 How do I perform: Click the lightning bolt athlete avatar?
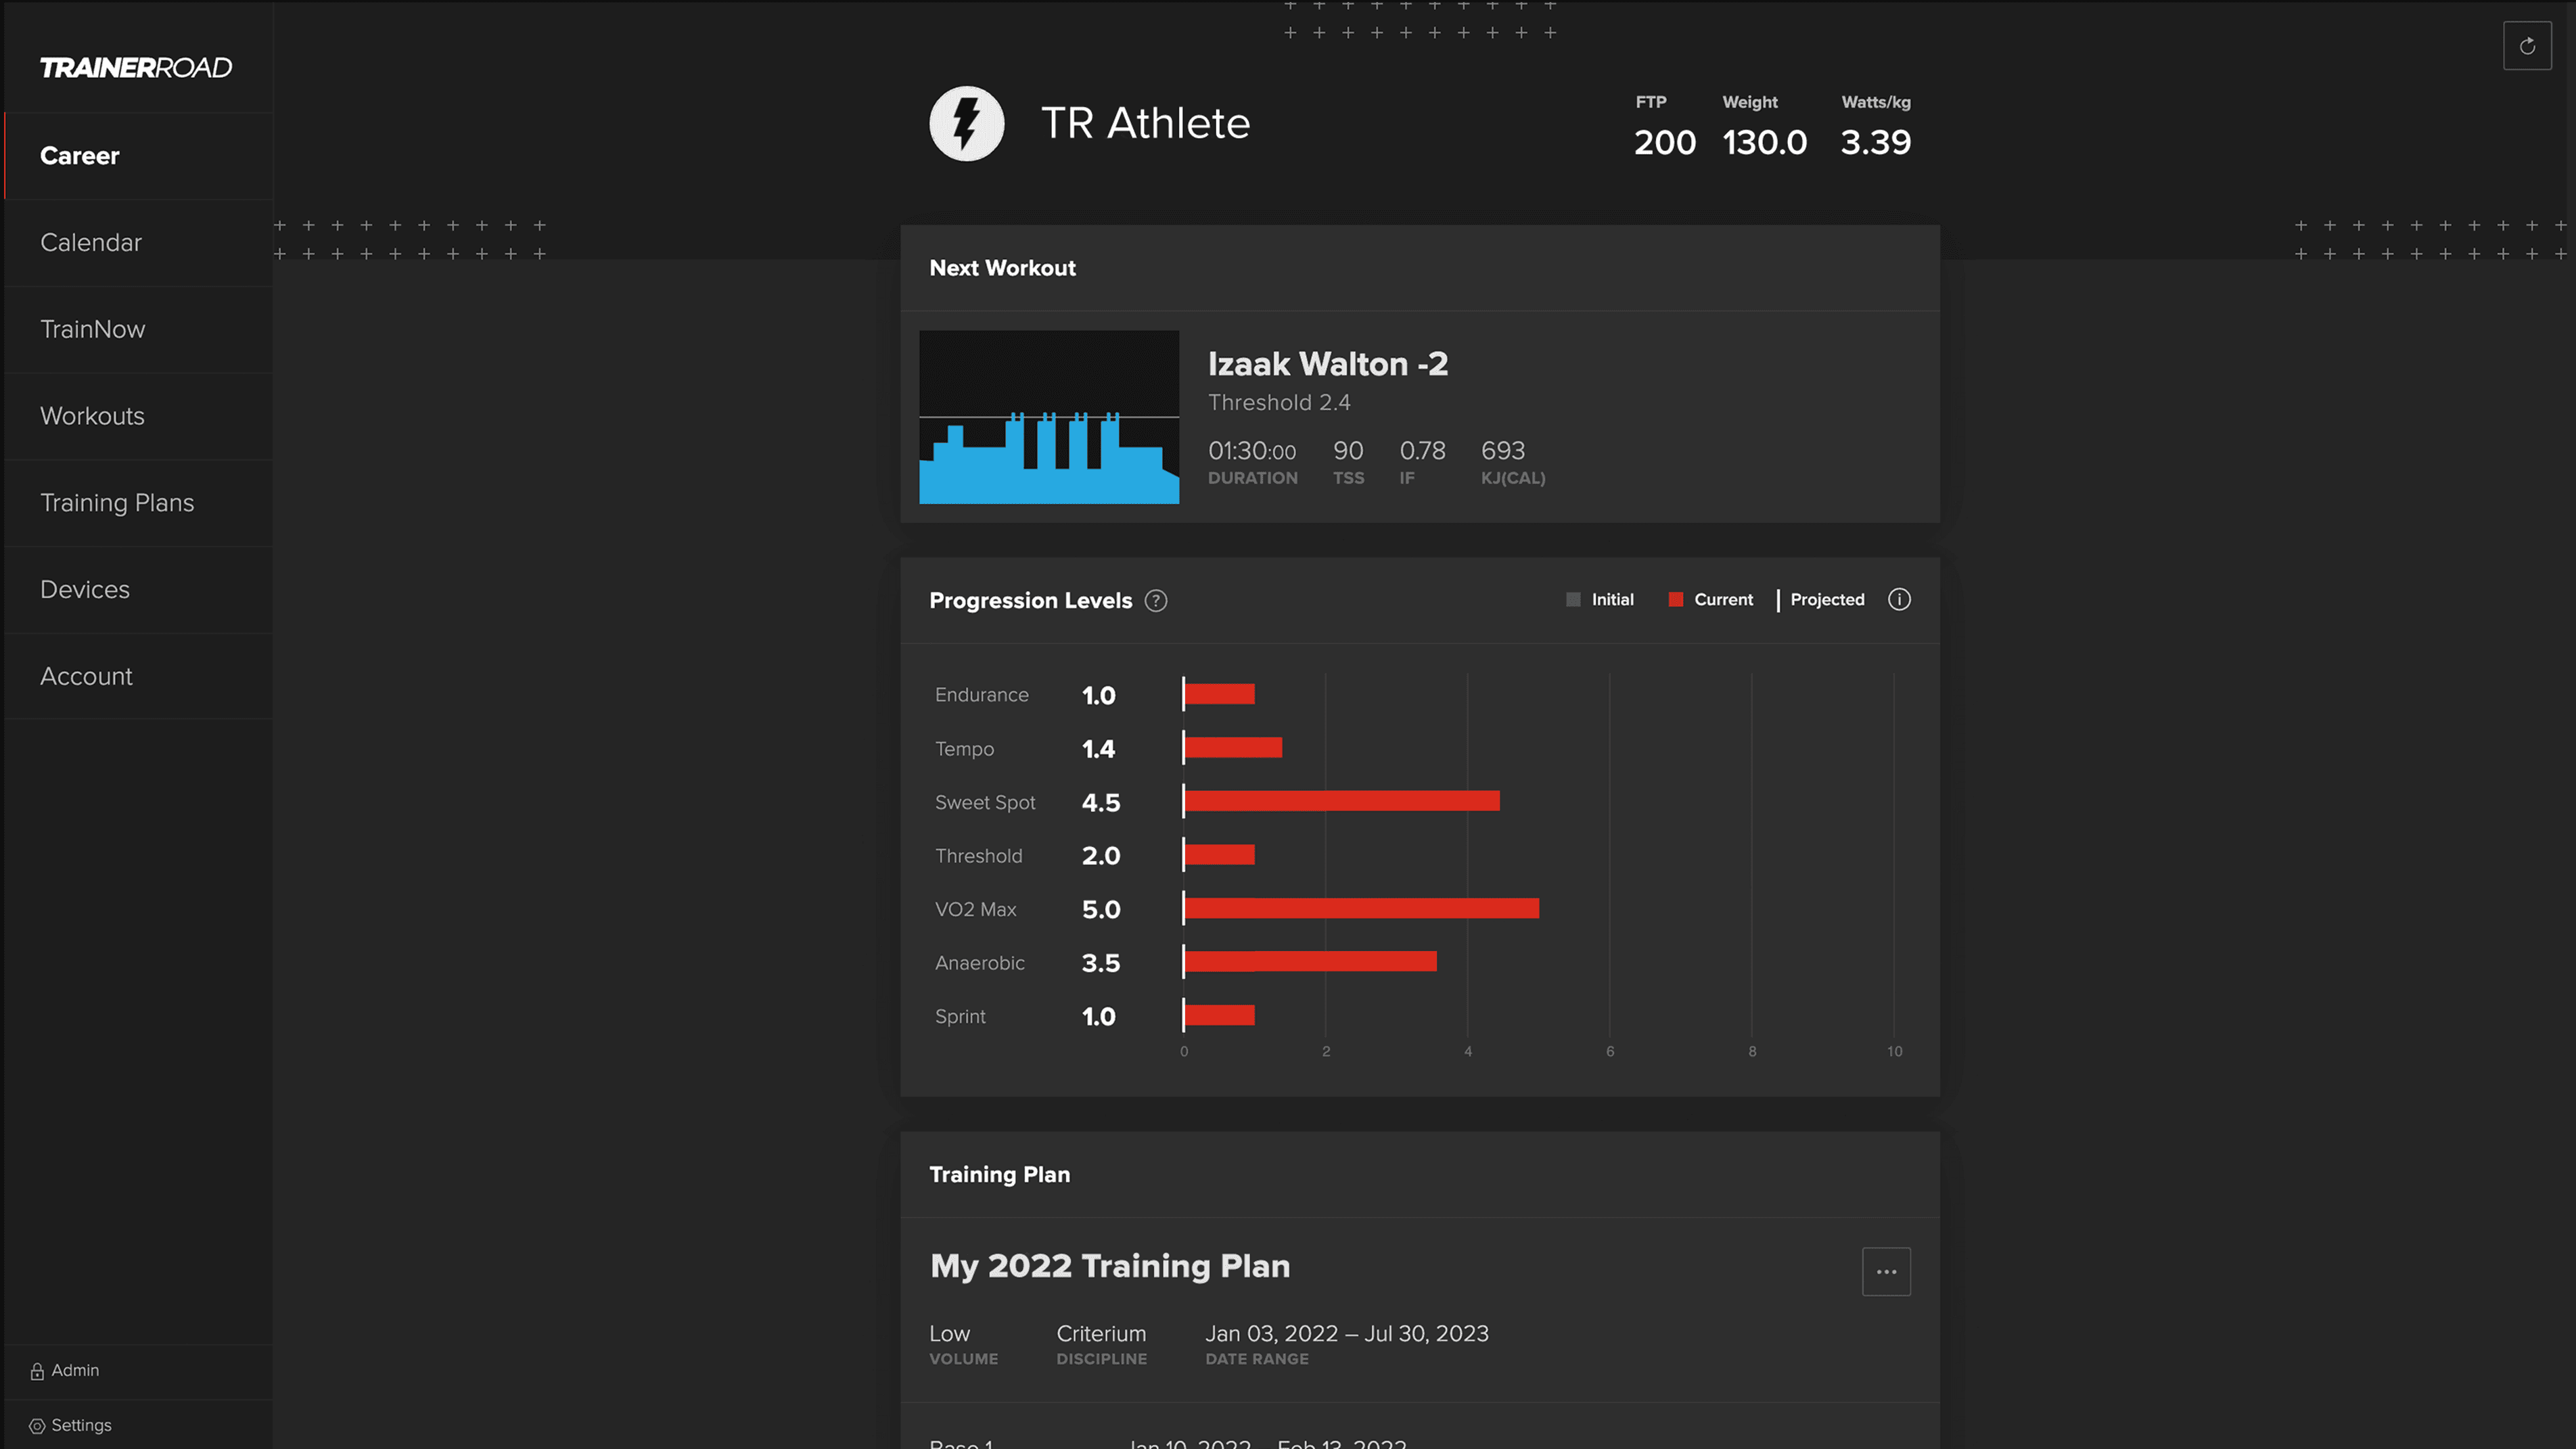pyautogui.click(x=967, y=123)
